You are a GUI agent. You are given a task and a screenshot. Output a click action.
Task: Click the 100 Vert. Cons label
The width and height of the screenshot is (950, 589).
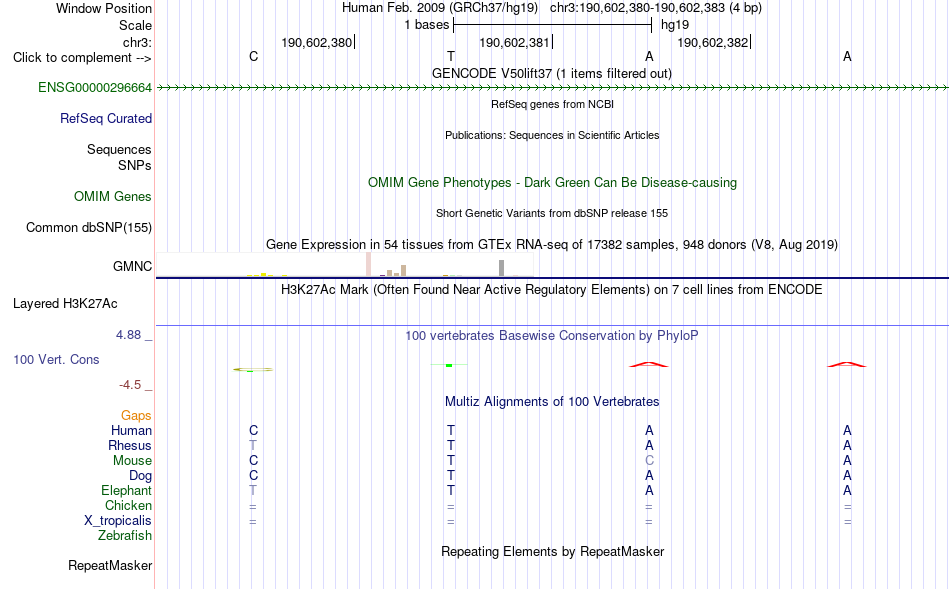pyautogui.click(x=56, y=359)
